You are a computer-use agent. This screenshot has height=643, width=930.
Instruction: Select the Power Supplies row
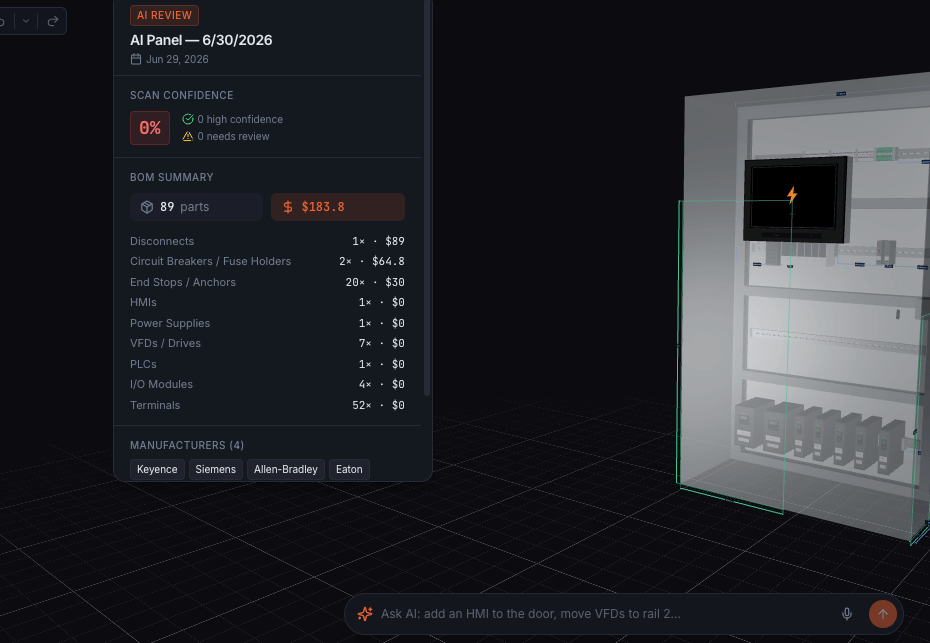click(x=267, y=323)
